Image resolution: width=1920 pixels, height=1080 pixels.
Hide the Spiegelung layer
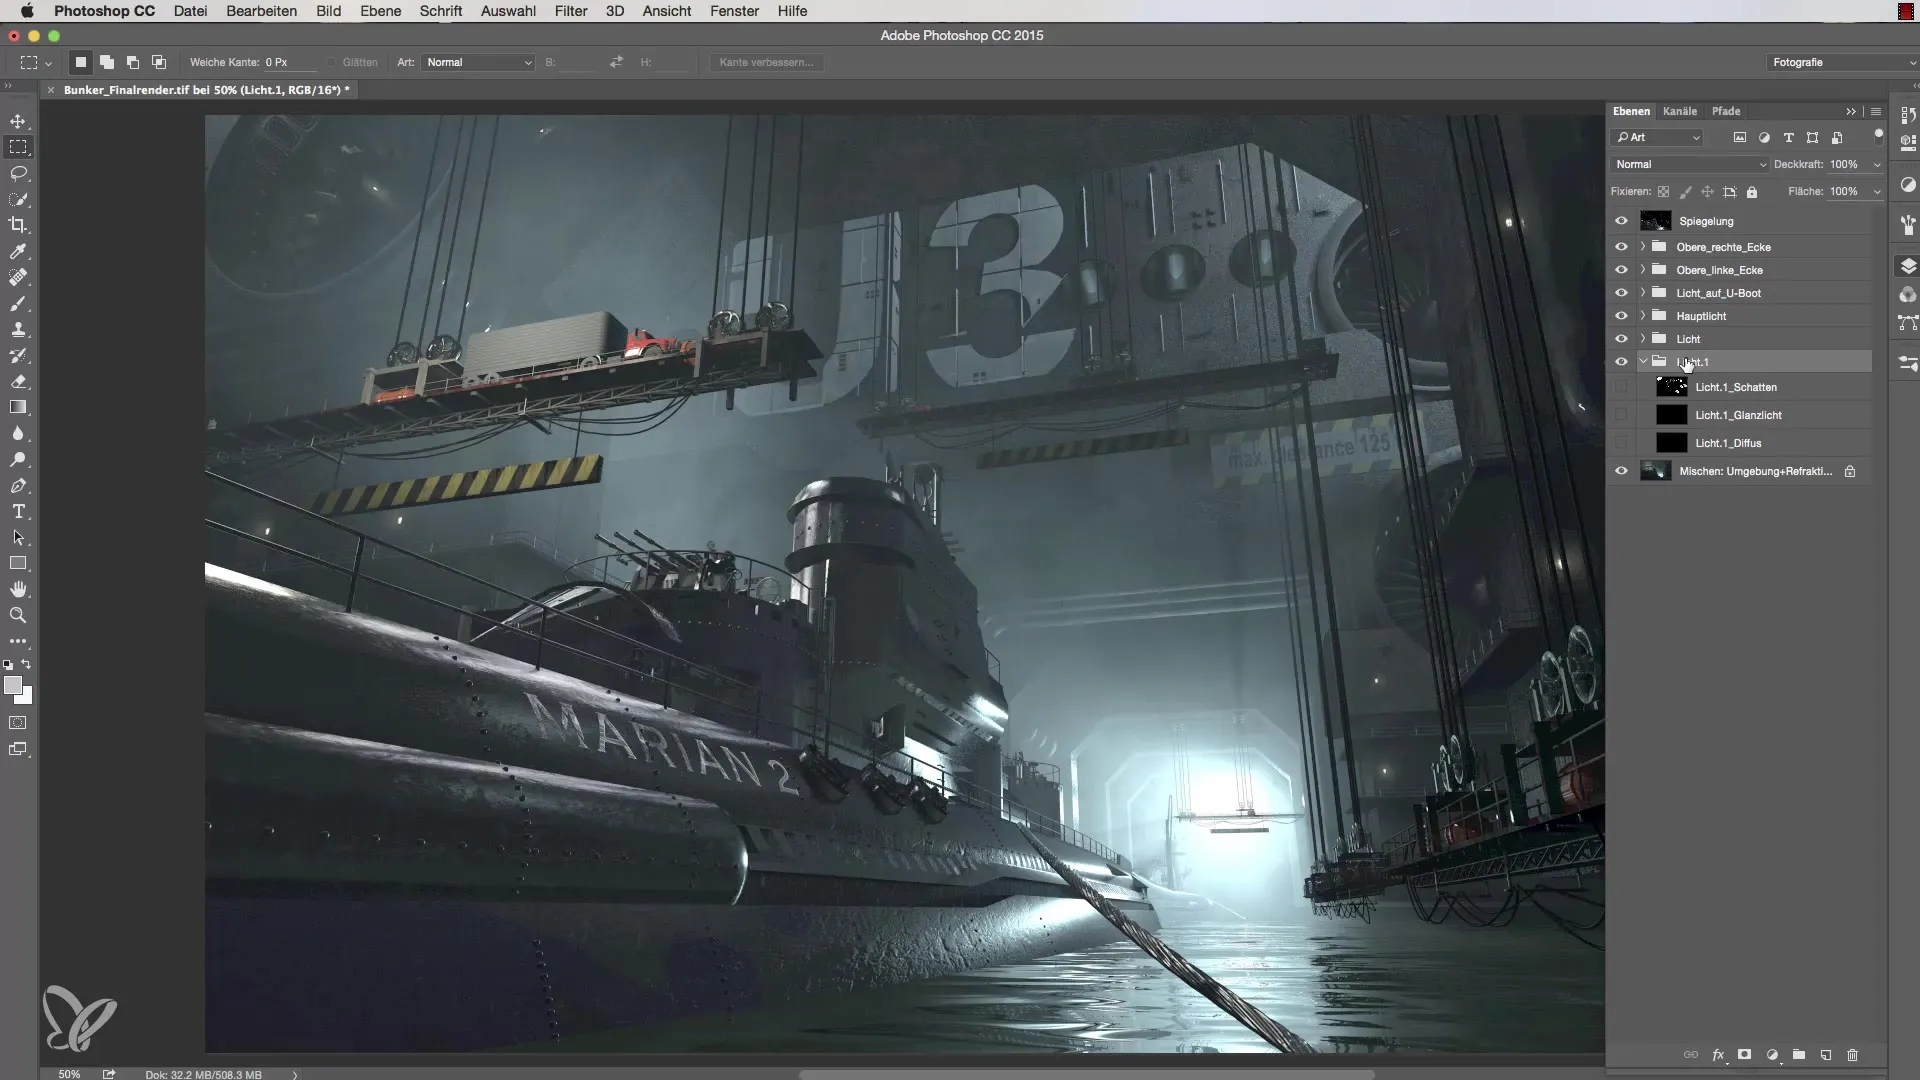pos(1621,221)
